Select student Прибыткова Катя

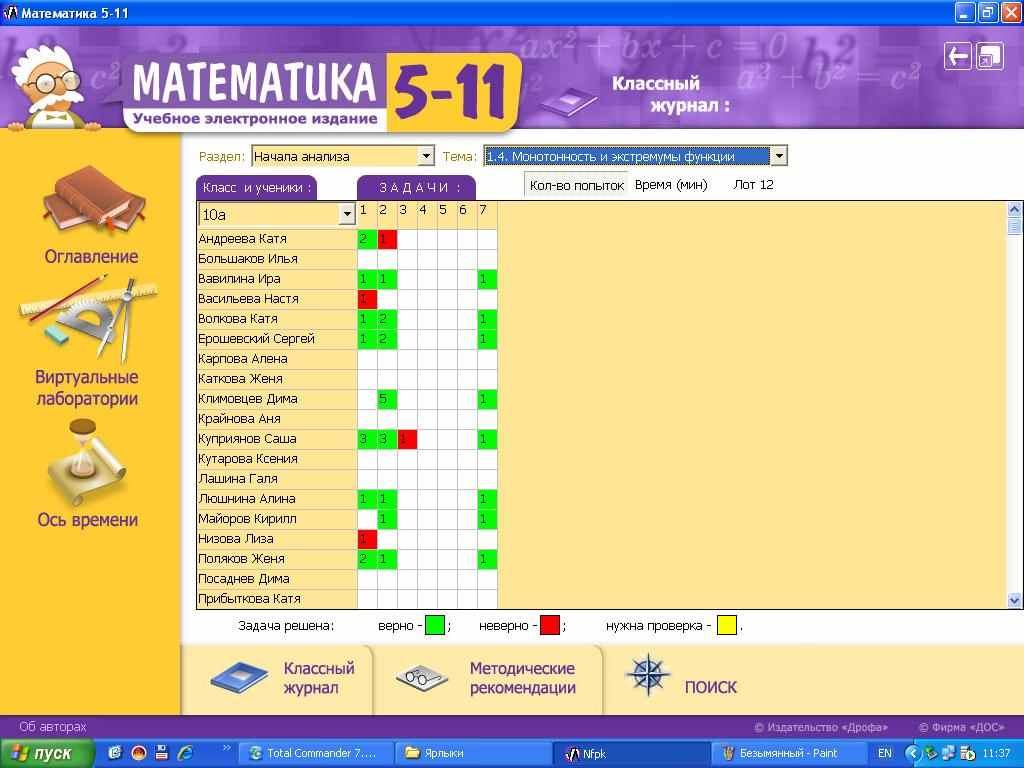click(x=277, y=599)
